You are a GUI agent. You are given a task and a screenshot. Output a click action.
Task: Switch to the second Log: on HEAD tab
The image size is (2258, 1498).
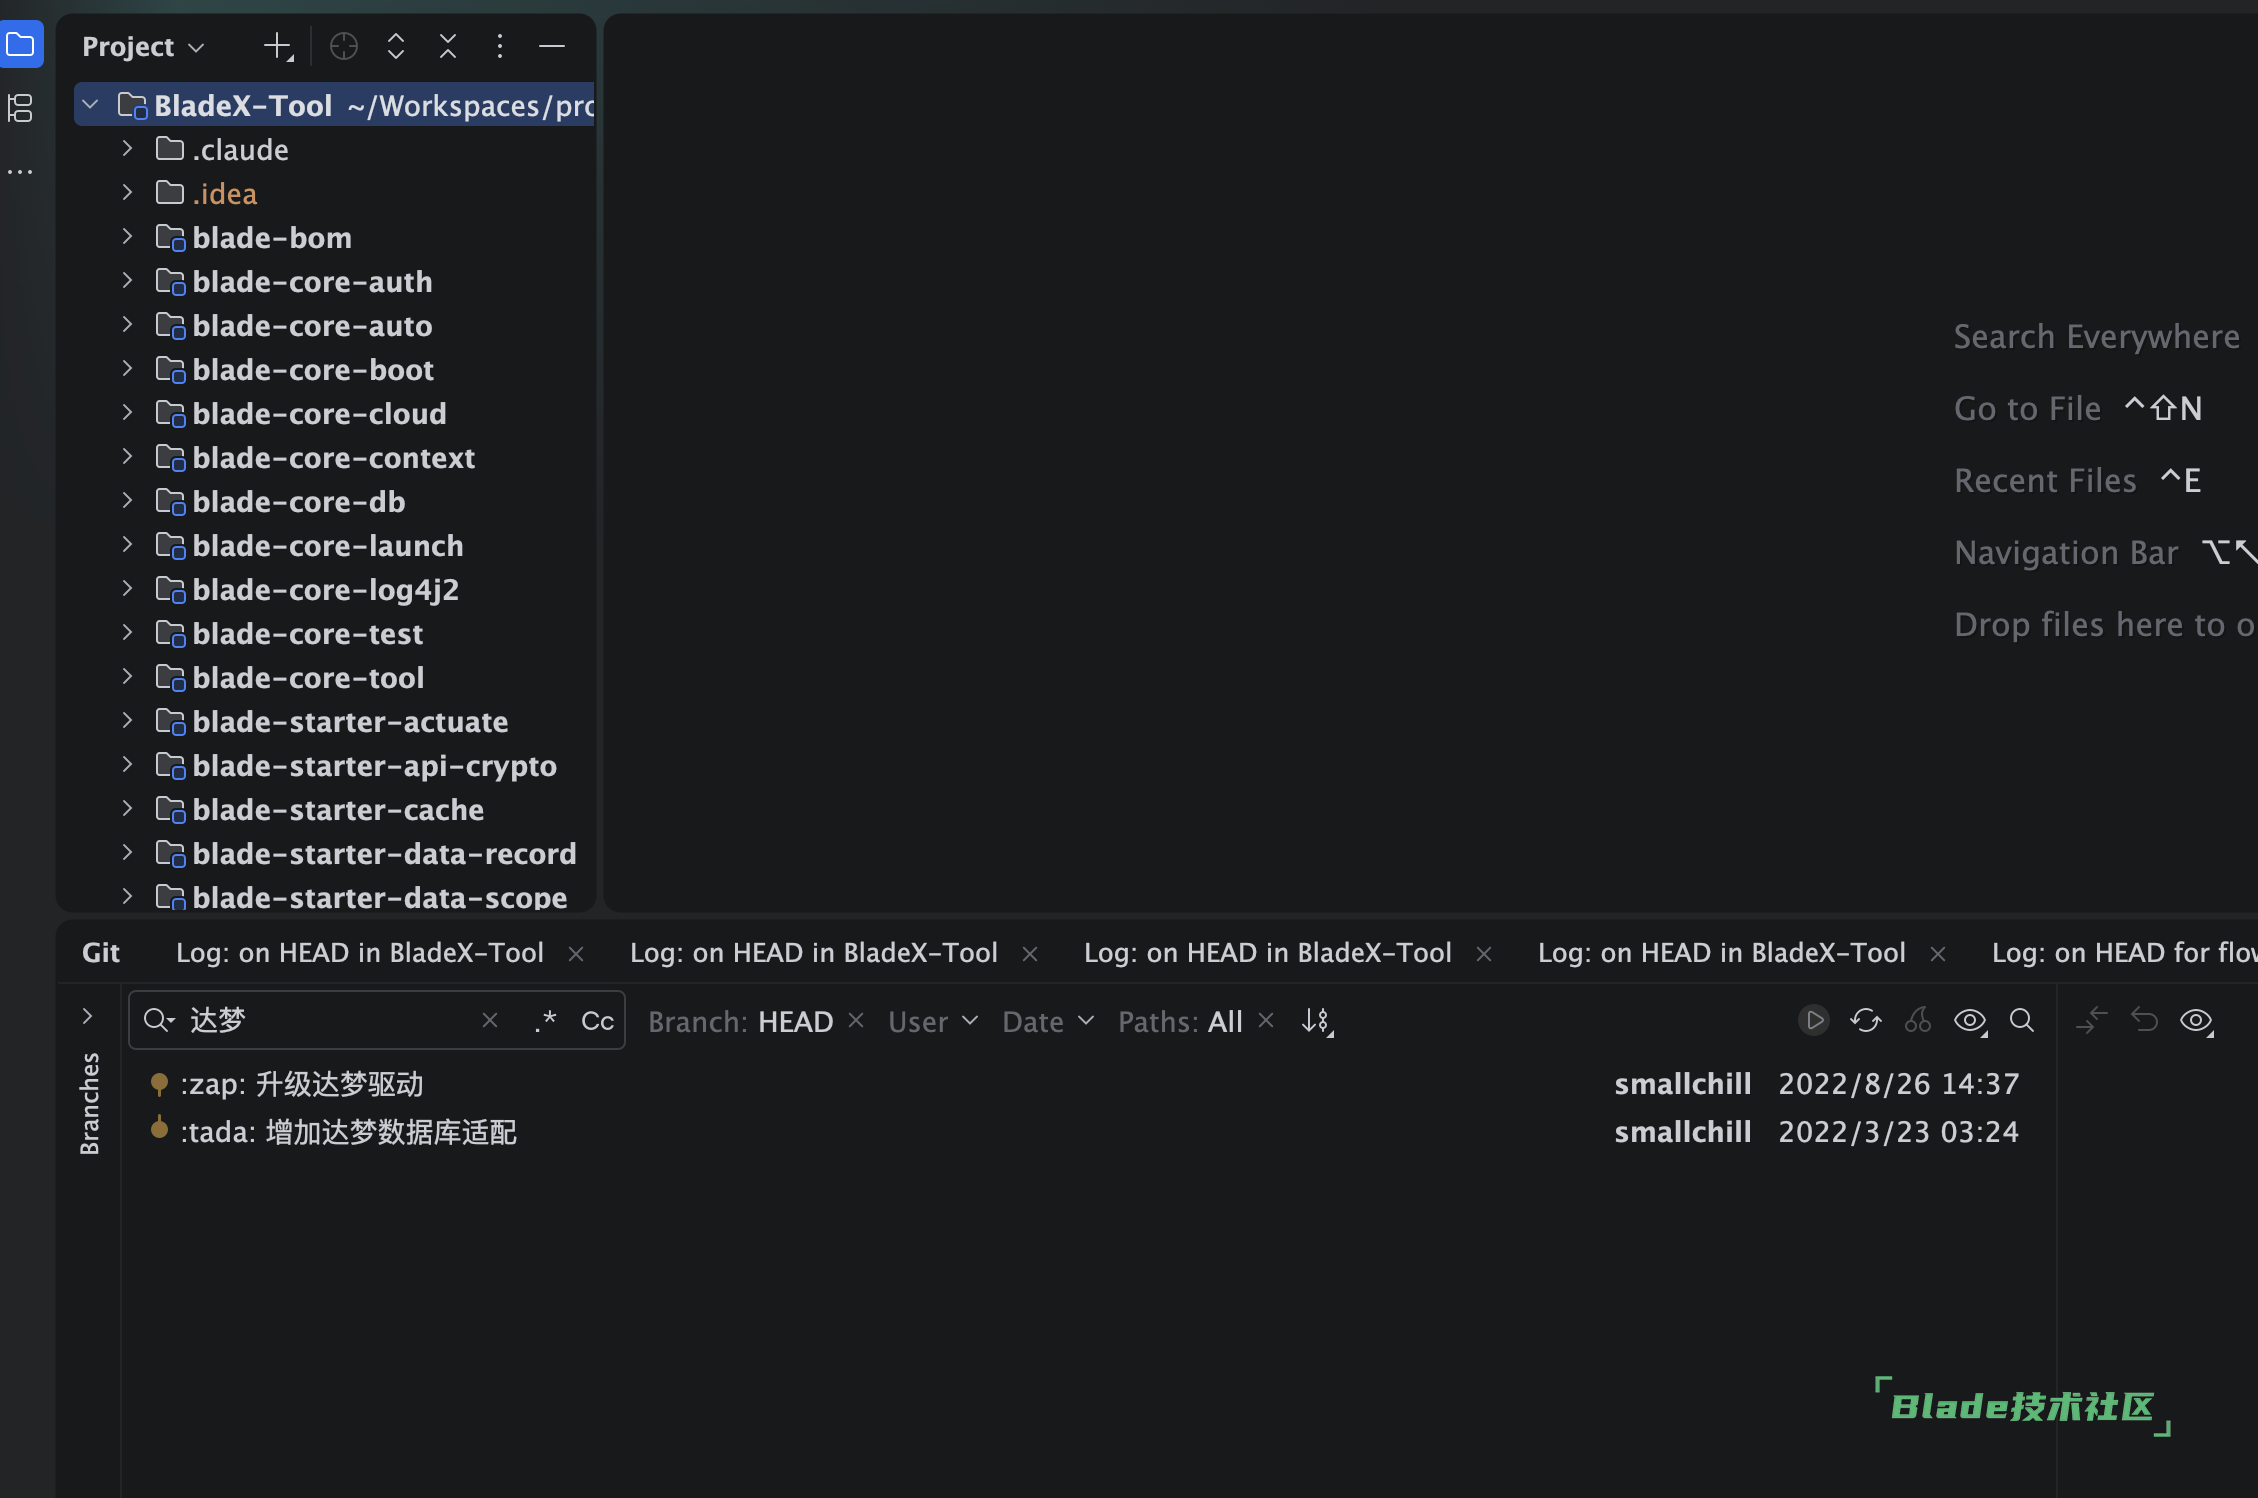coord(813,953)
